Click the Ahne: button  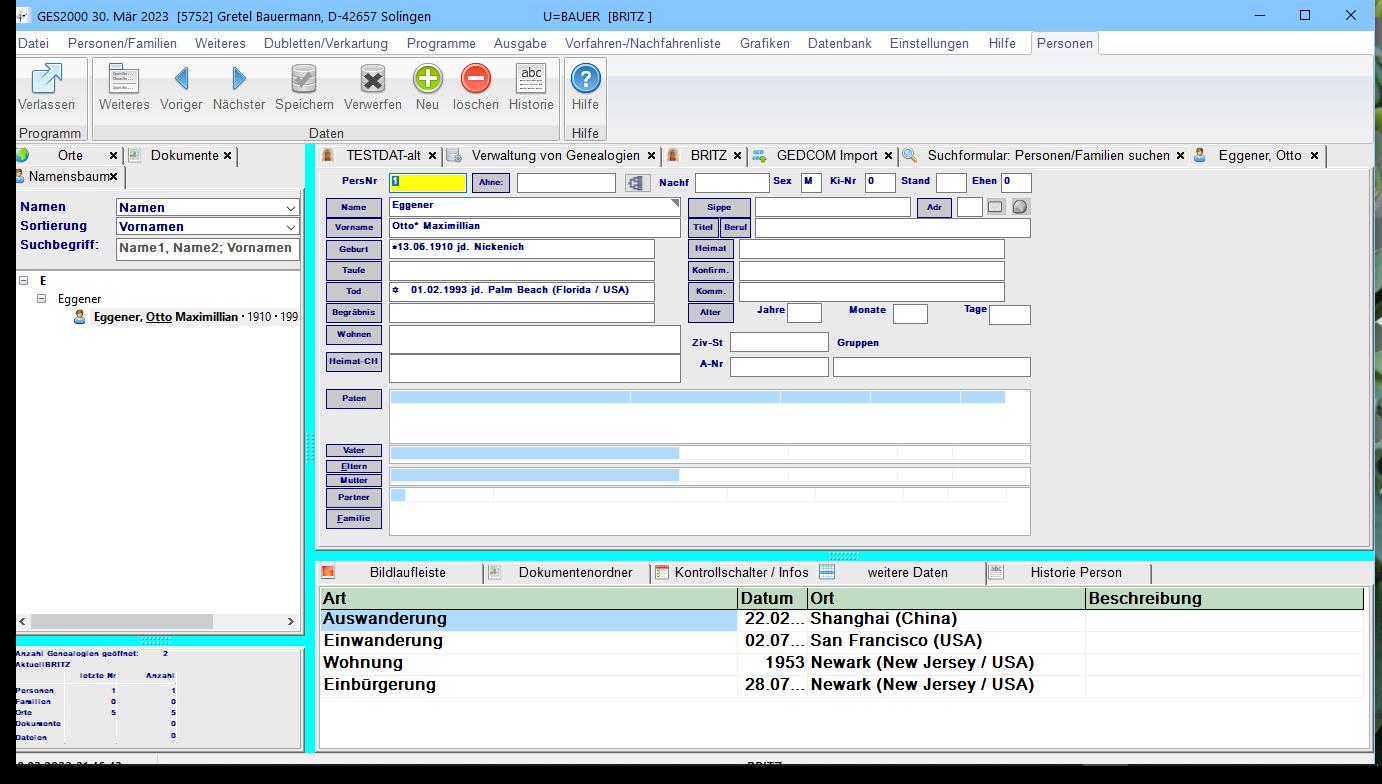491,182
